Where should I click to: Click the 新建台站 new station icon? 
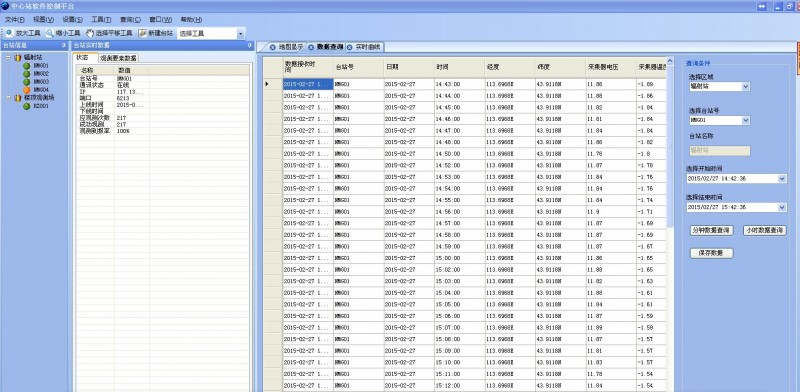point(142,33)
